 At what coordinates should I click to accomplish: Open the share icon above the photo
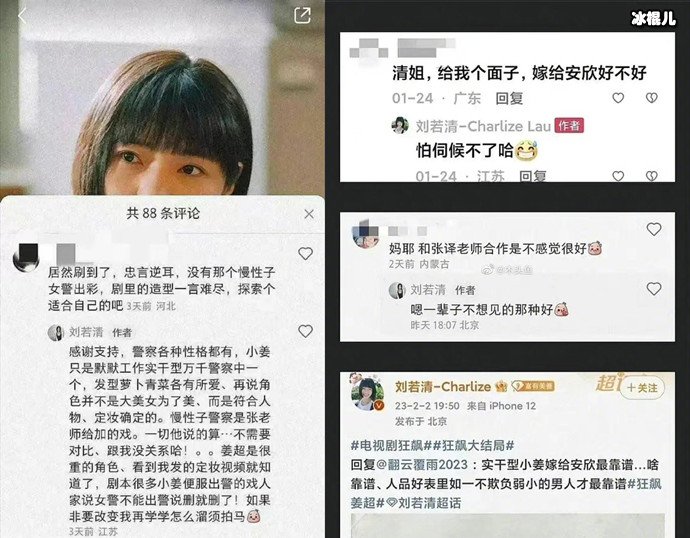coord(302,15)
